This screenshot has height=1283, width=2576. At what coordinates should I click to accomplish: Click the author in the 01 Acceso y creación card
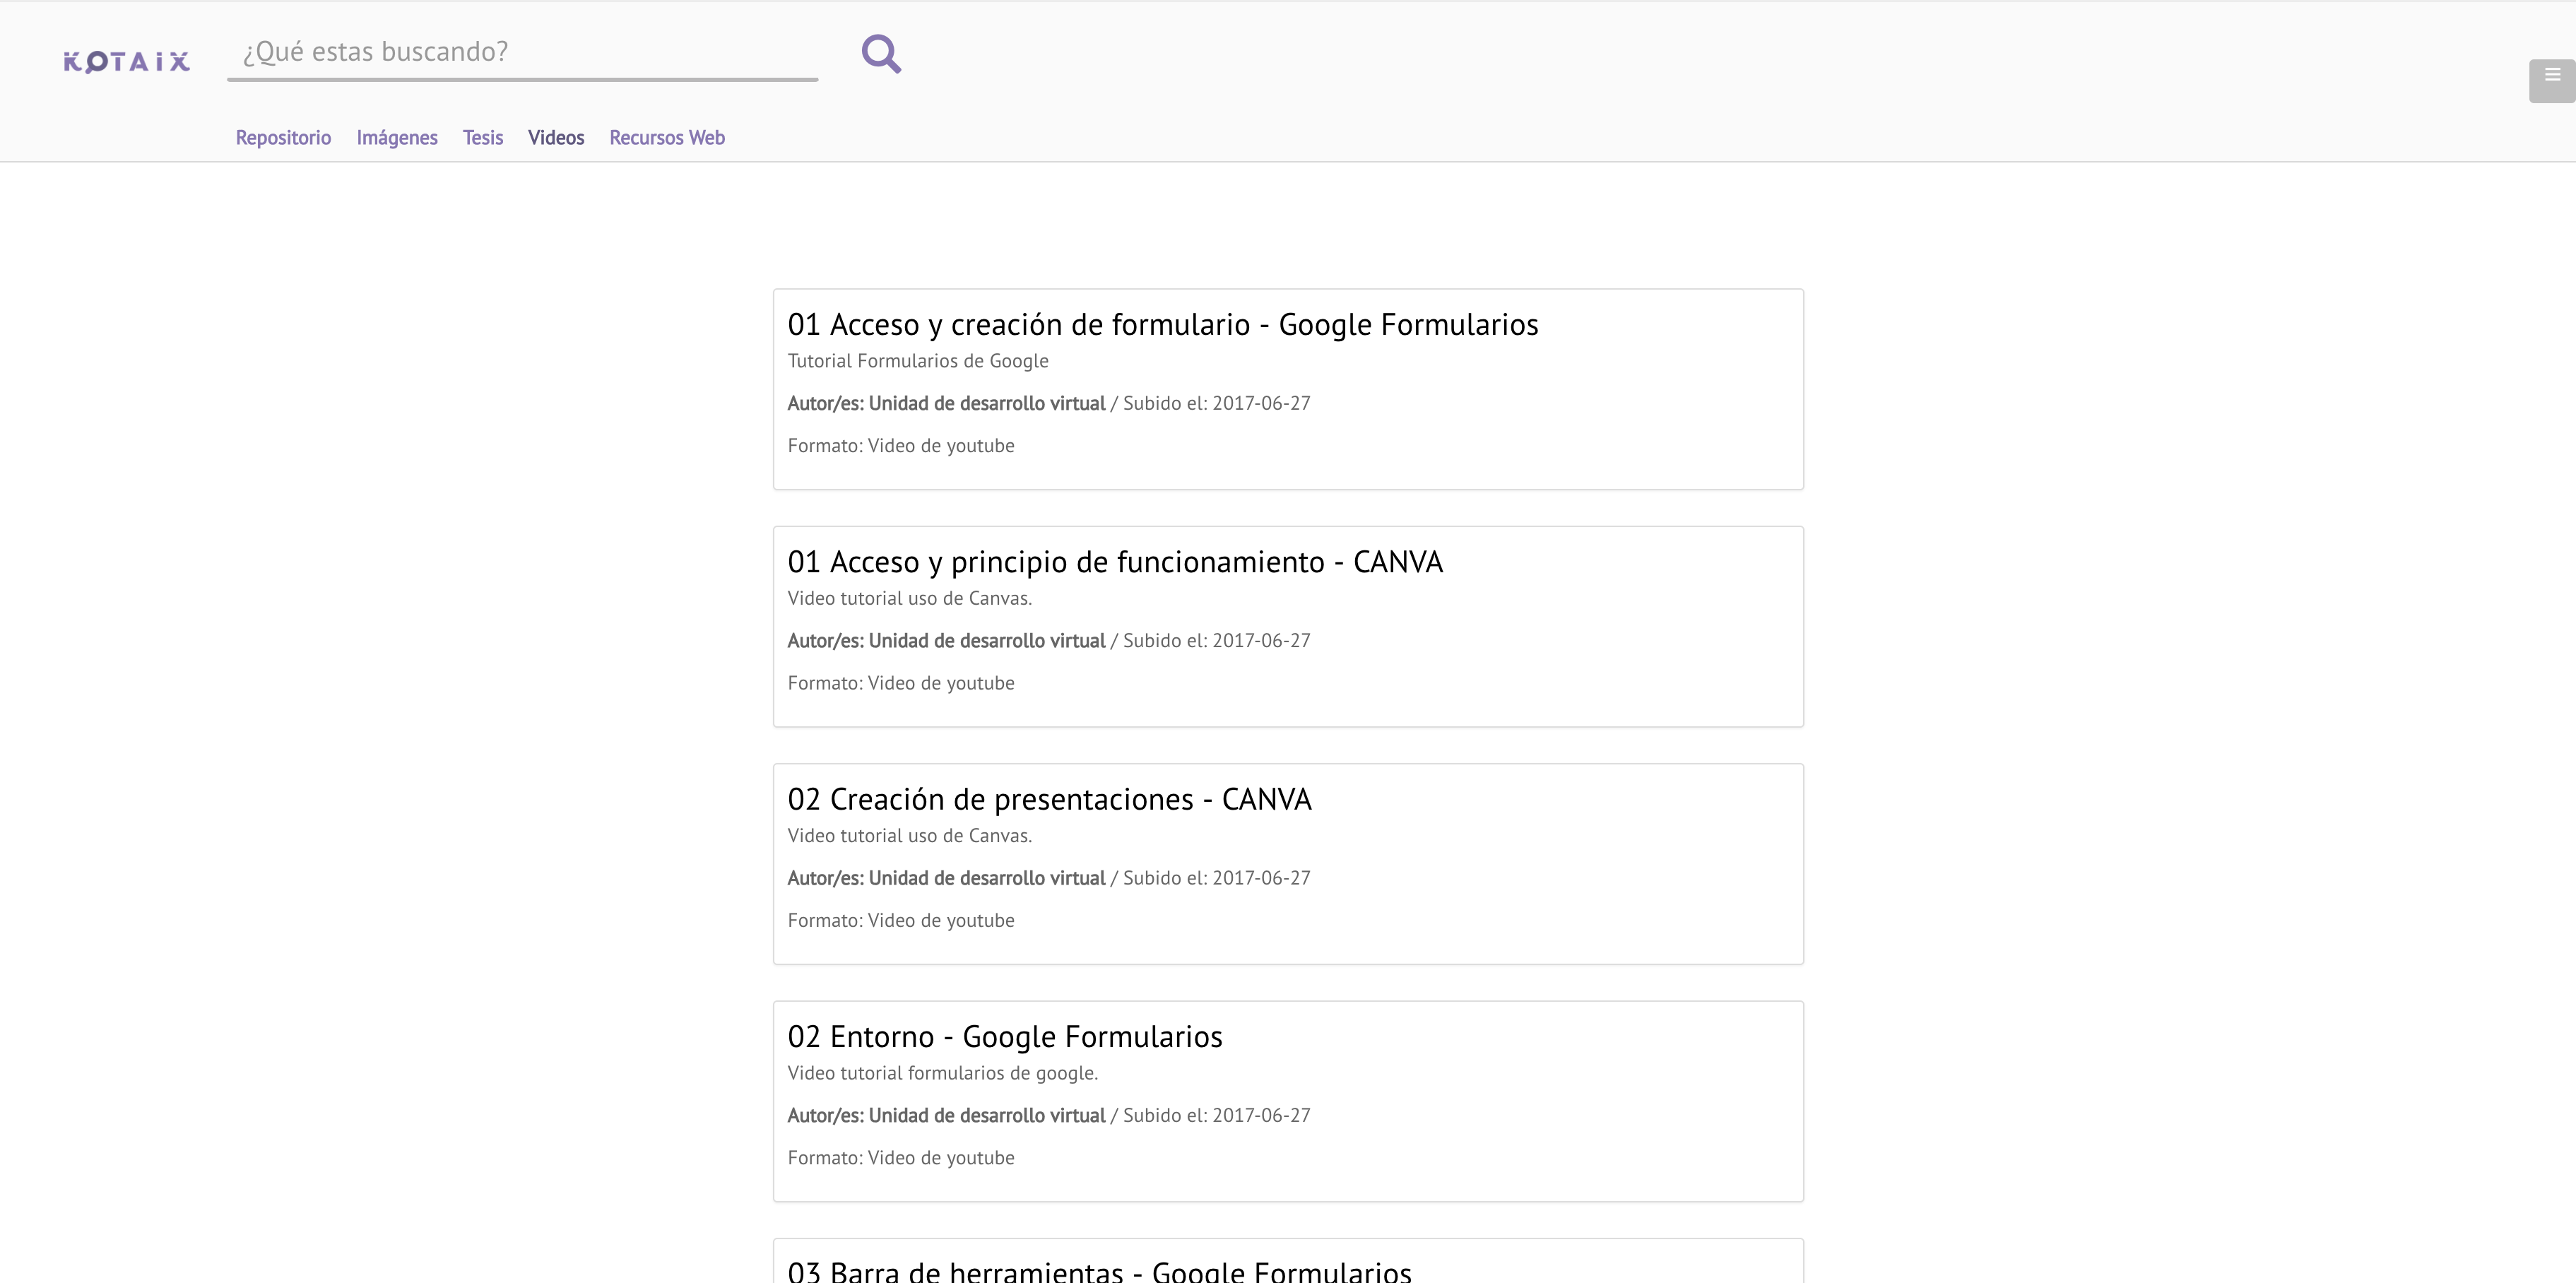[x=946, y=404]
